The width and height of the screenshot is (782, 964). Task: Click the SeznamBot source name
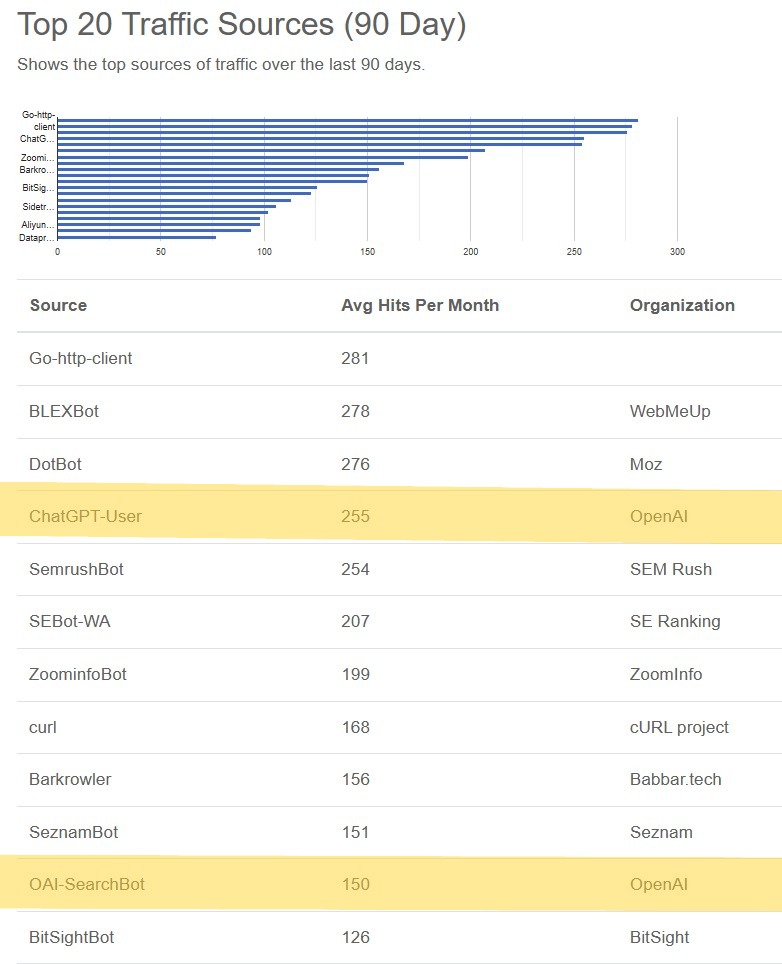coord(74,832)
